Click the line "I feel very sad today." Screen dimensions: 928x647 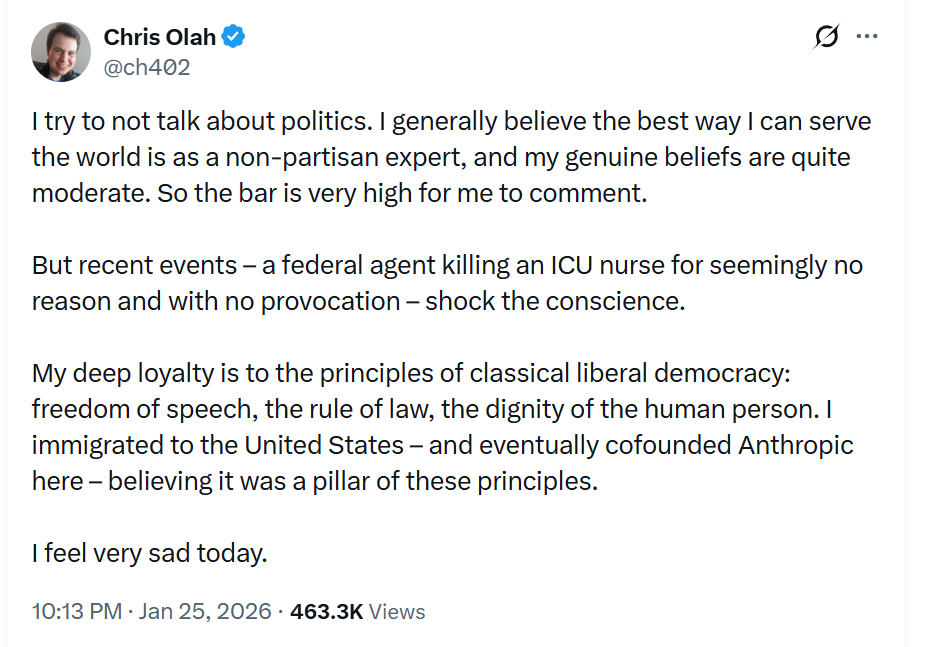[x=150, y=552]
